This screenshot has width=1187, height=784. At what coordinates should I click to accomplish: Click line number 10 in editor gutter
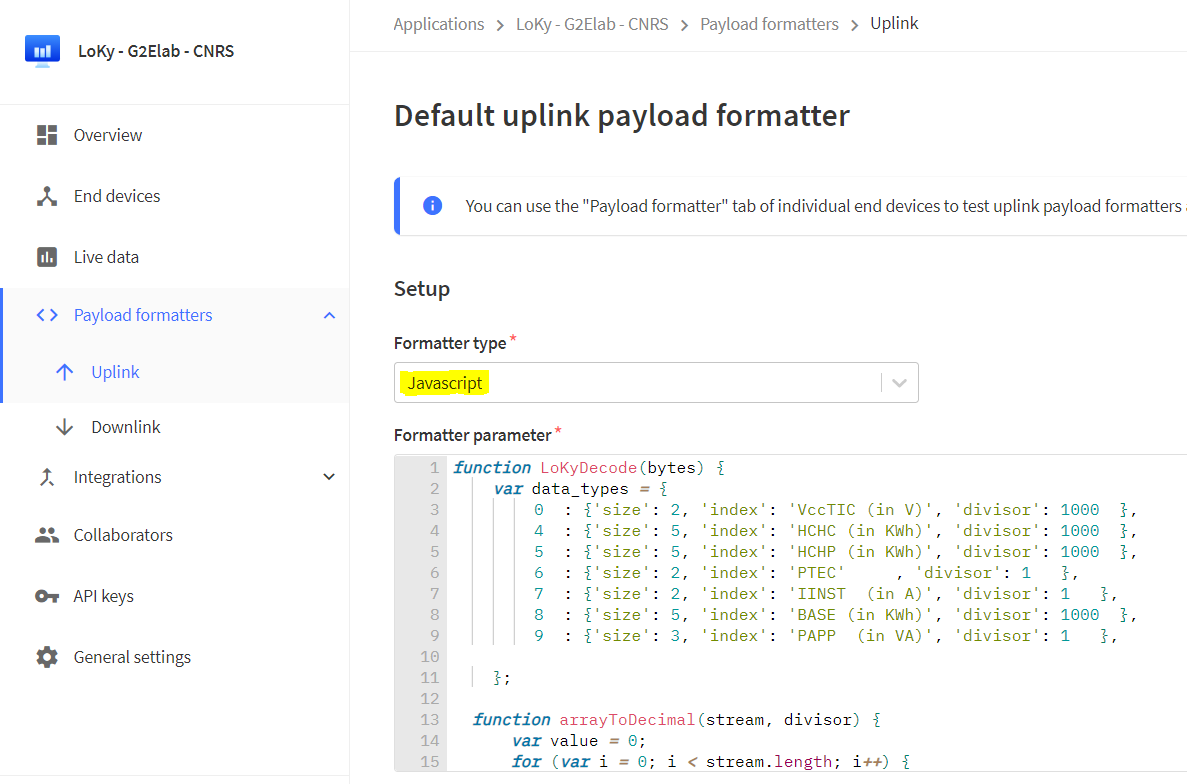tap(429, 657)
